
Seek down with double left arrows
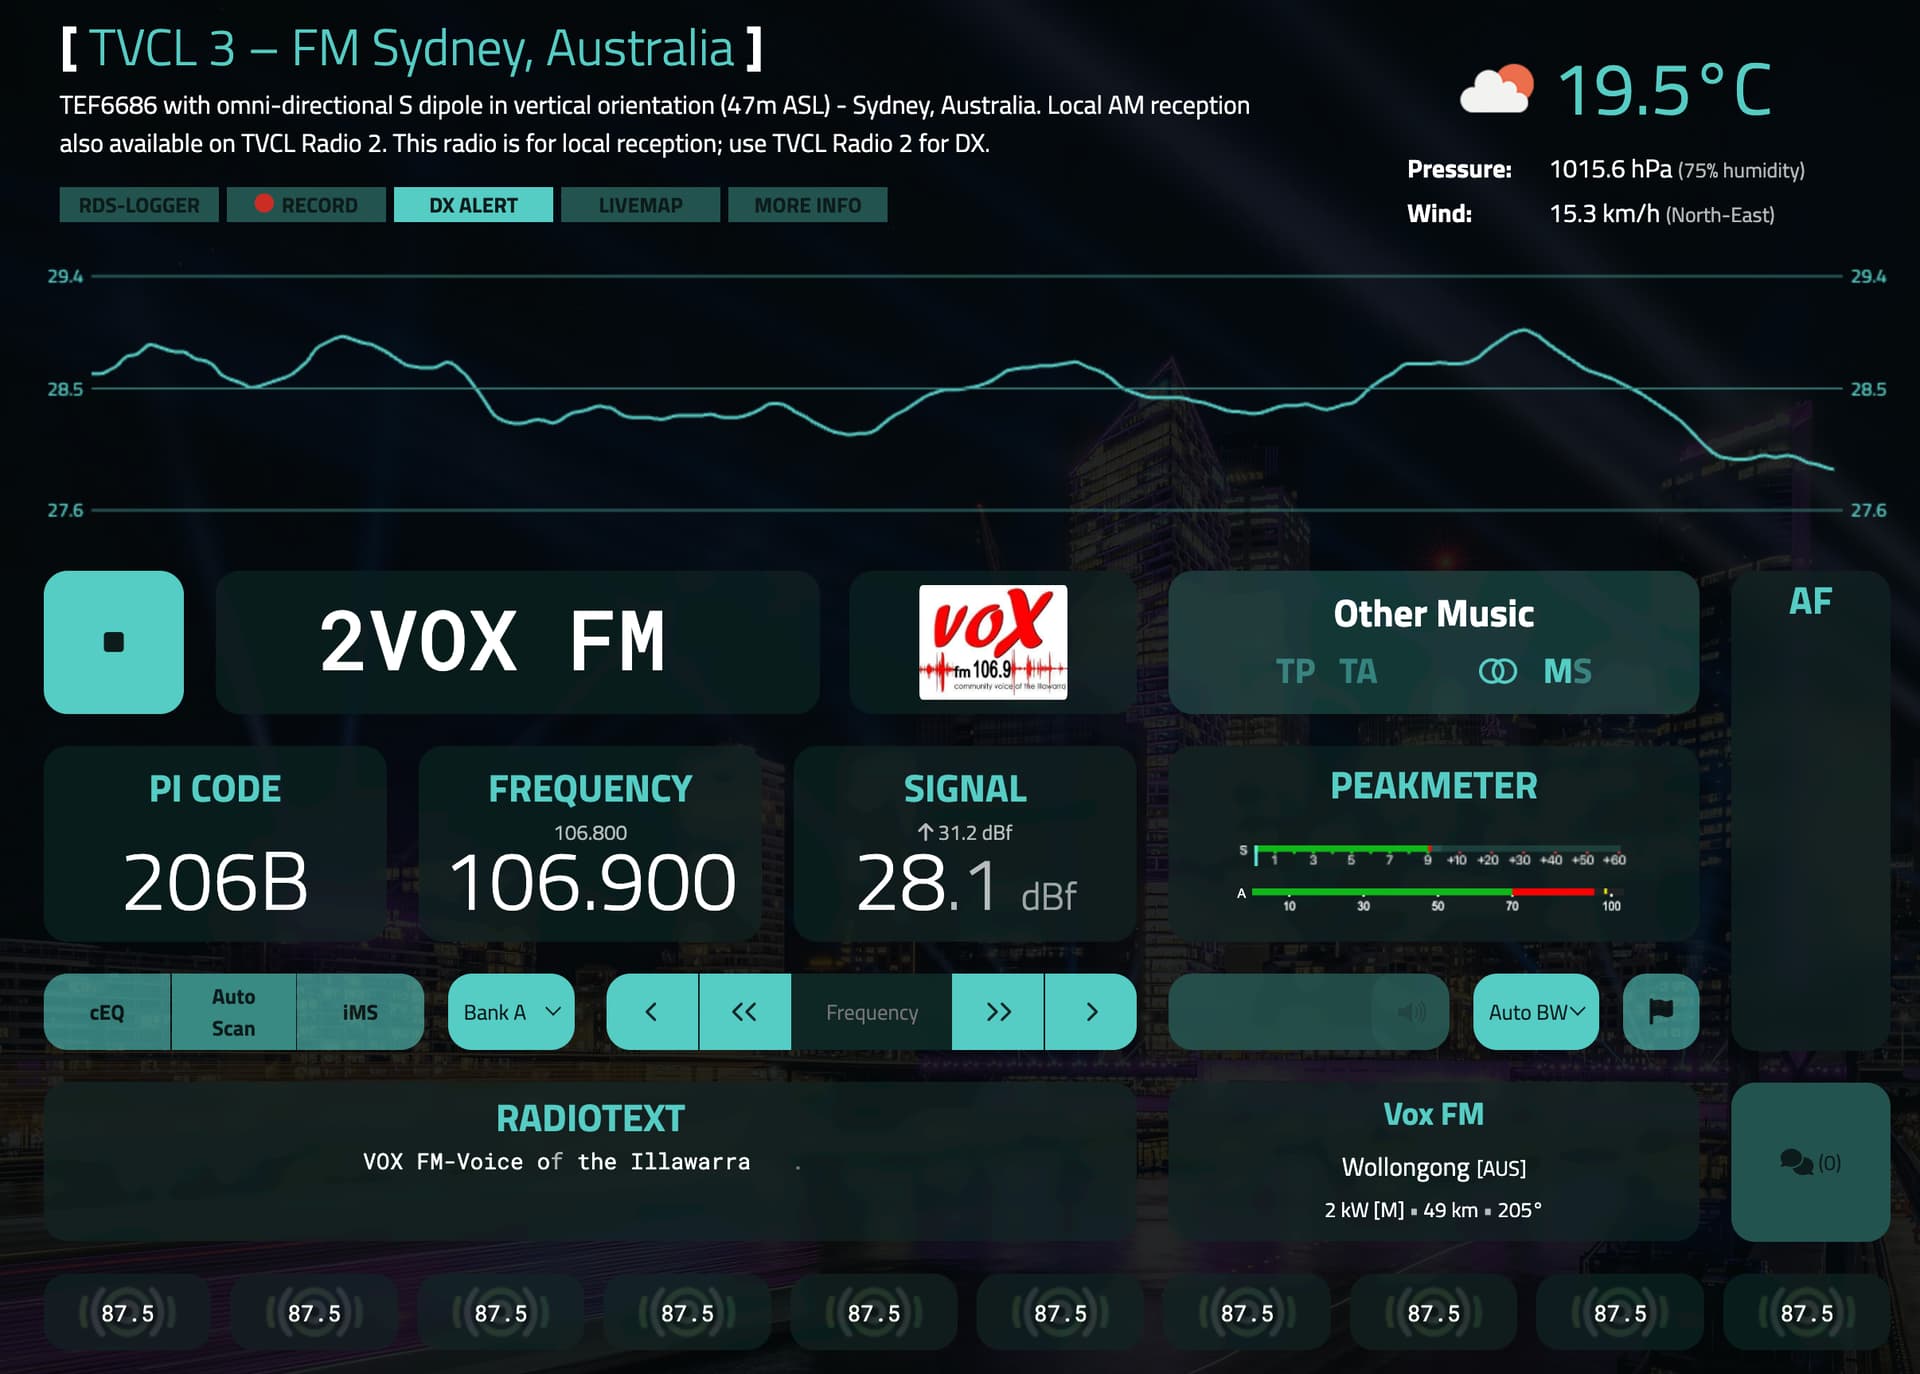coord(745,1012)
